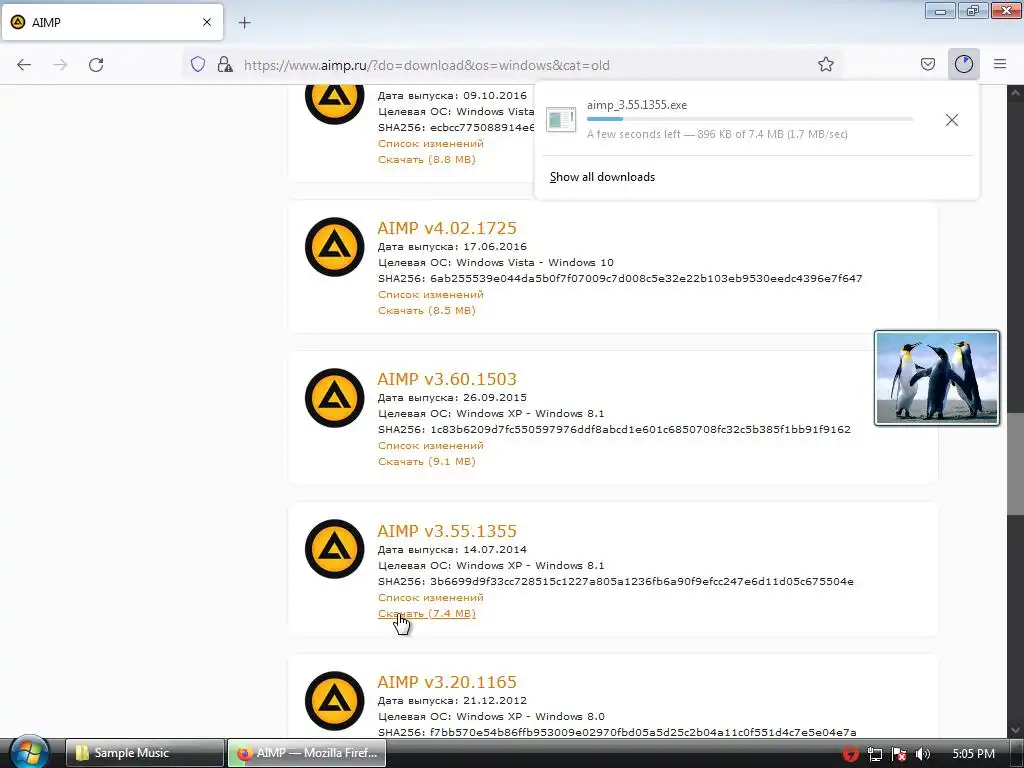Click the download progress bar
The width and height of the screenshot is (1024, 768).
click(x=750, y=119)
